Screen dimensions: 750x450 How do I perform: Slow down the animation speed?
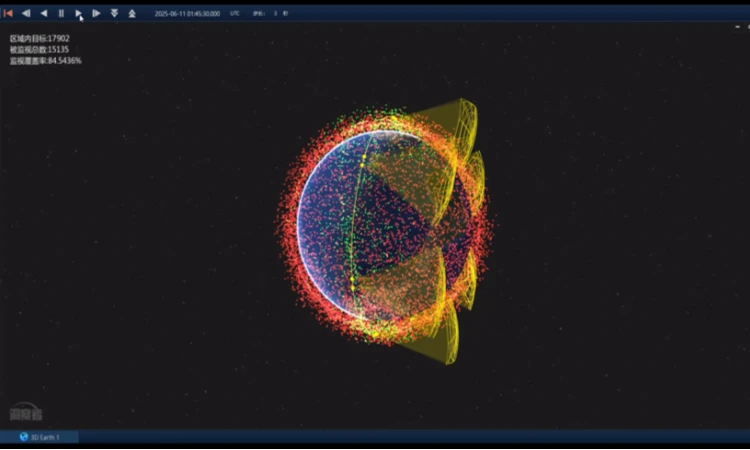click(114, 13)
